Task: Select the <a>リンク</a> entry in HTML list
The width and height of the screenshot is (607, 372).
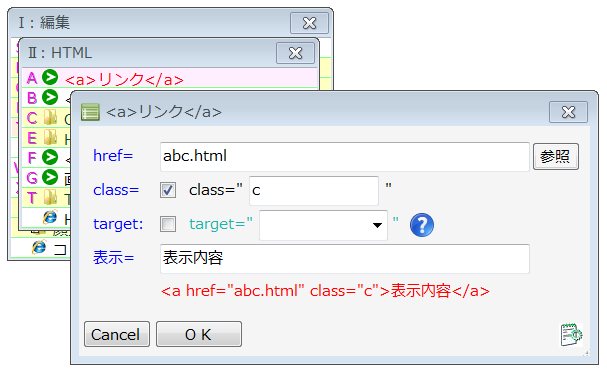Action: click(x=170, y=78)
